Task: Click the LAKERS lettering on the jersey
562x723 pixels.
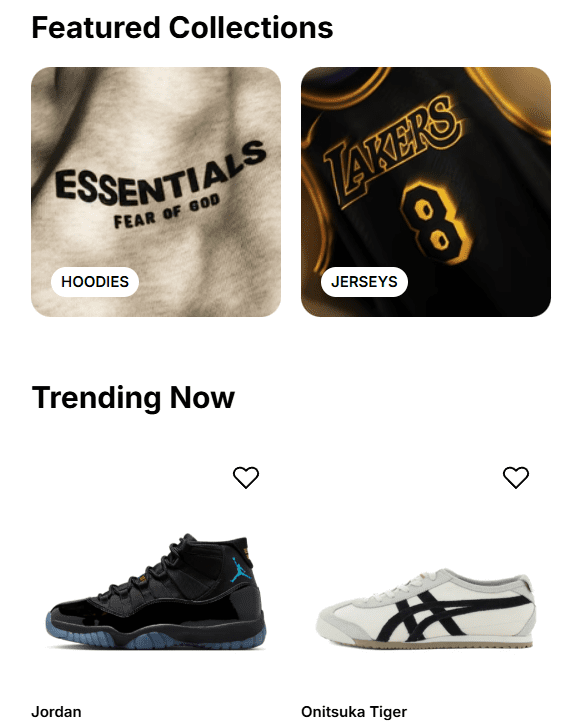Action: [x=392, y=150]
